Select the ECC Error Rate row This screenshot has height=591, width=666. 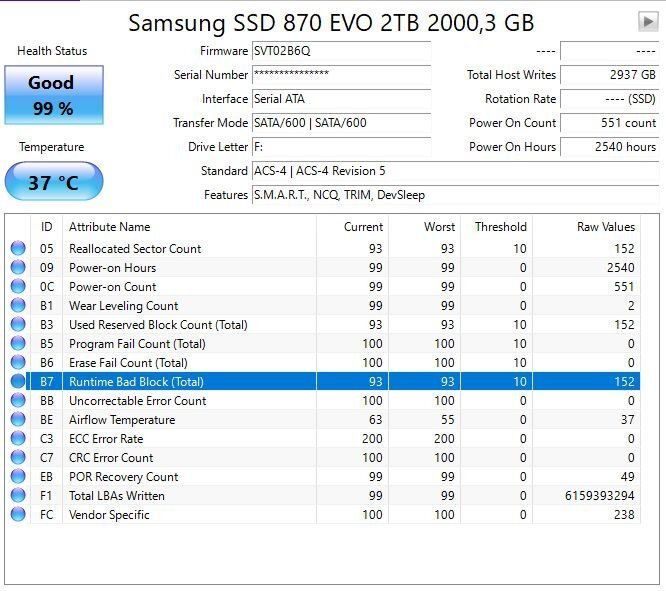point(322,438)
